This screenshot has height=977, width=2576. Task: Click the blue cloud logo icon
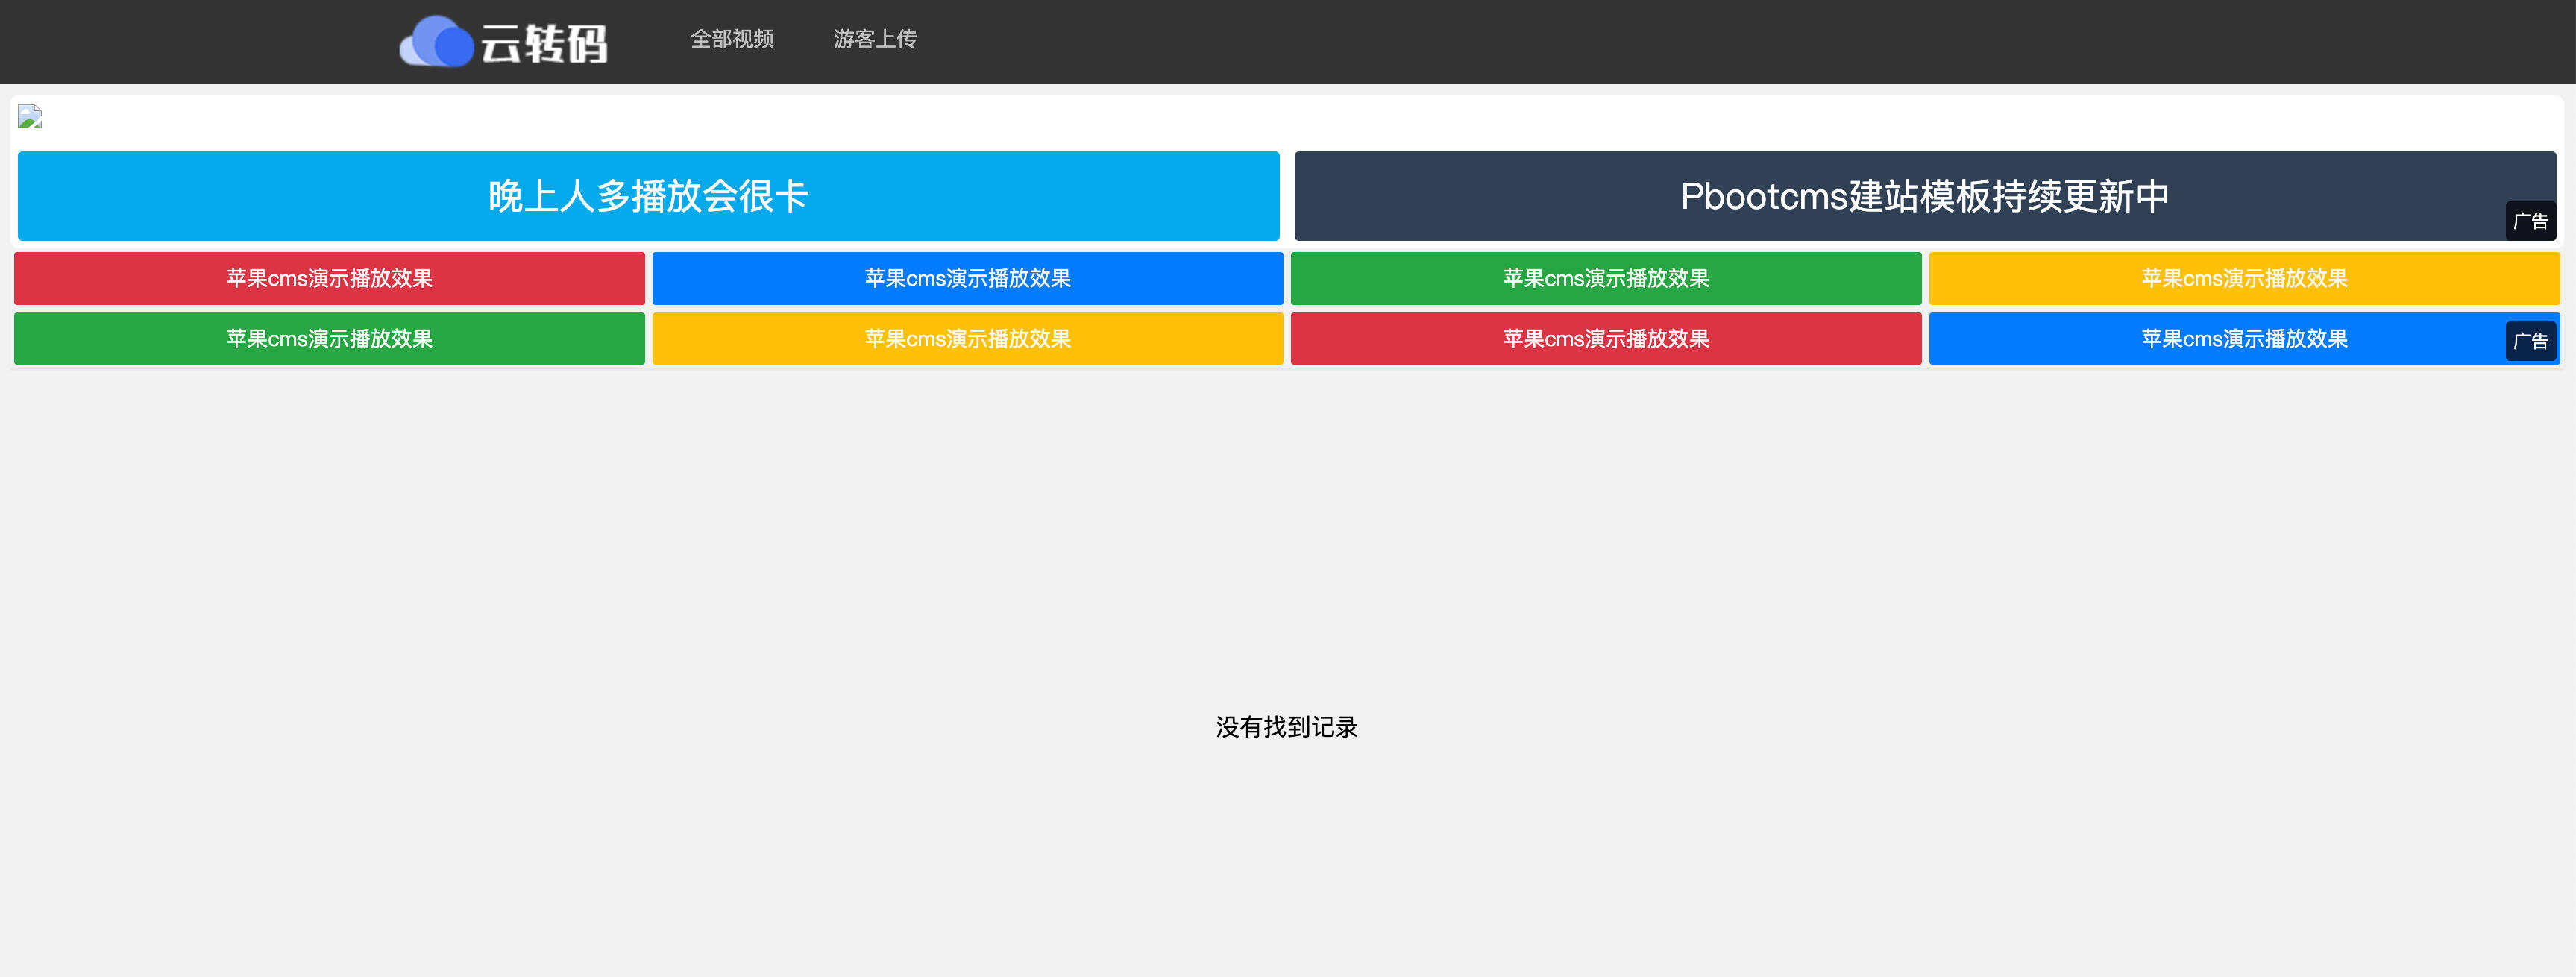438,40
